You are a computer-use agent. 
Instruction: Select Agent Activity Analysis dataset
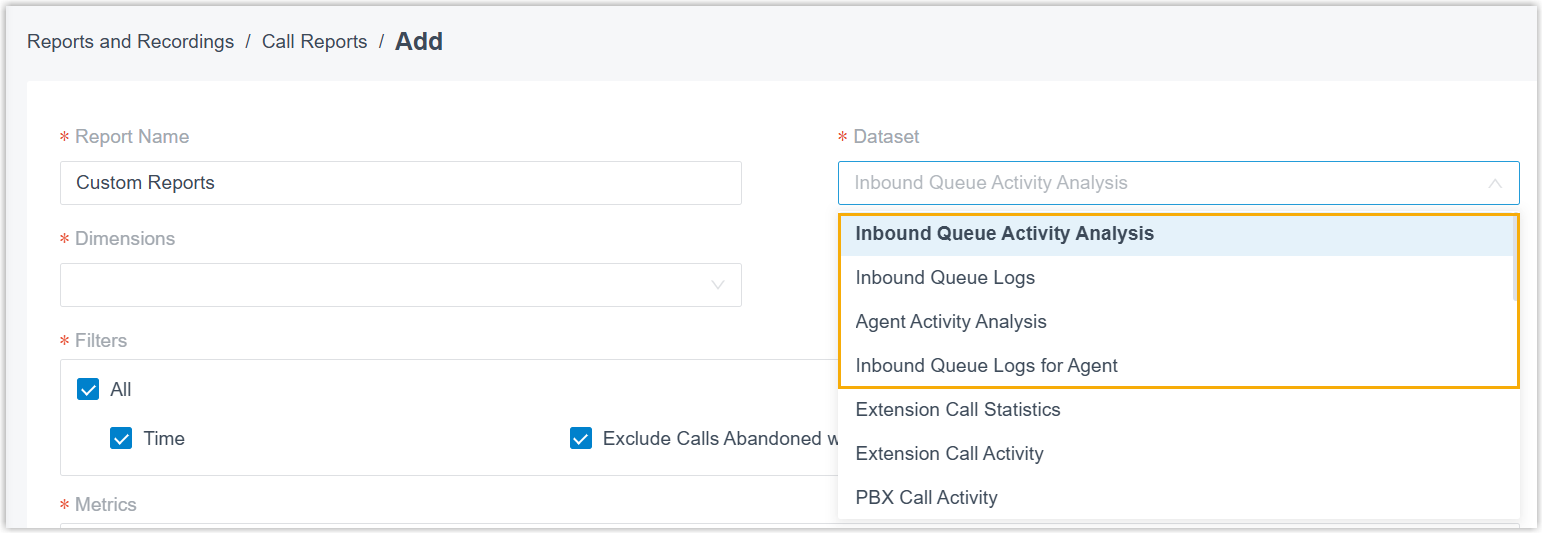[x=951, y=322]
